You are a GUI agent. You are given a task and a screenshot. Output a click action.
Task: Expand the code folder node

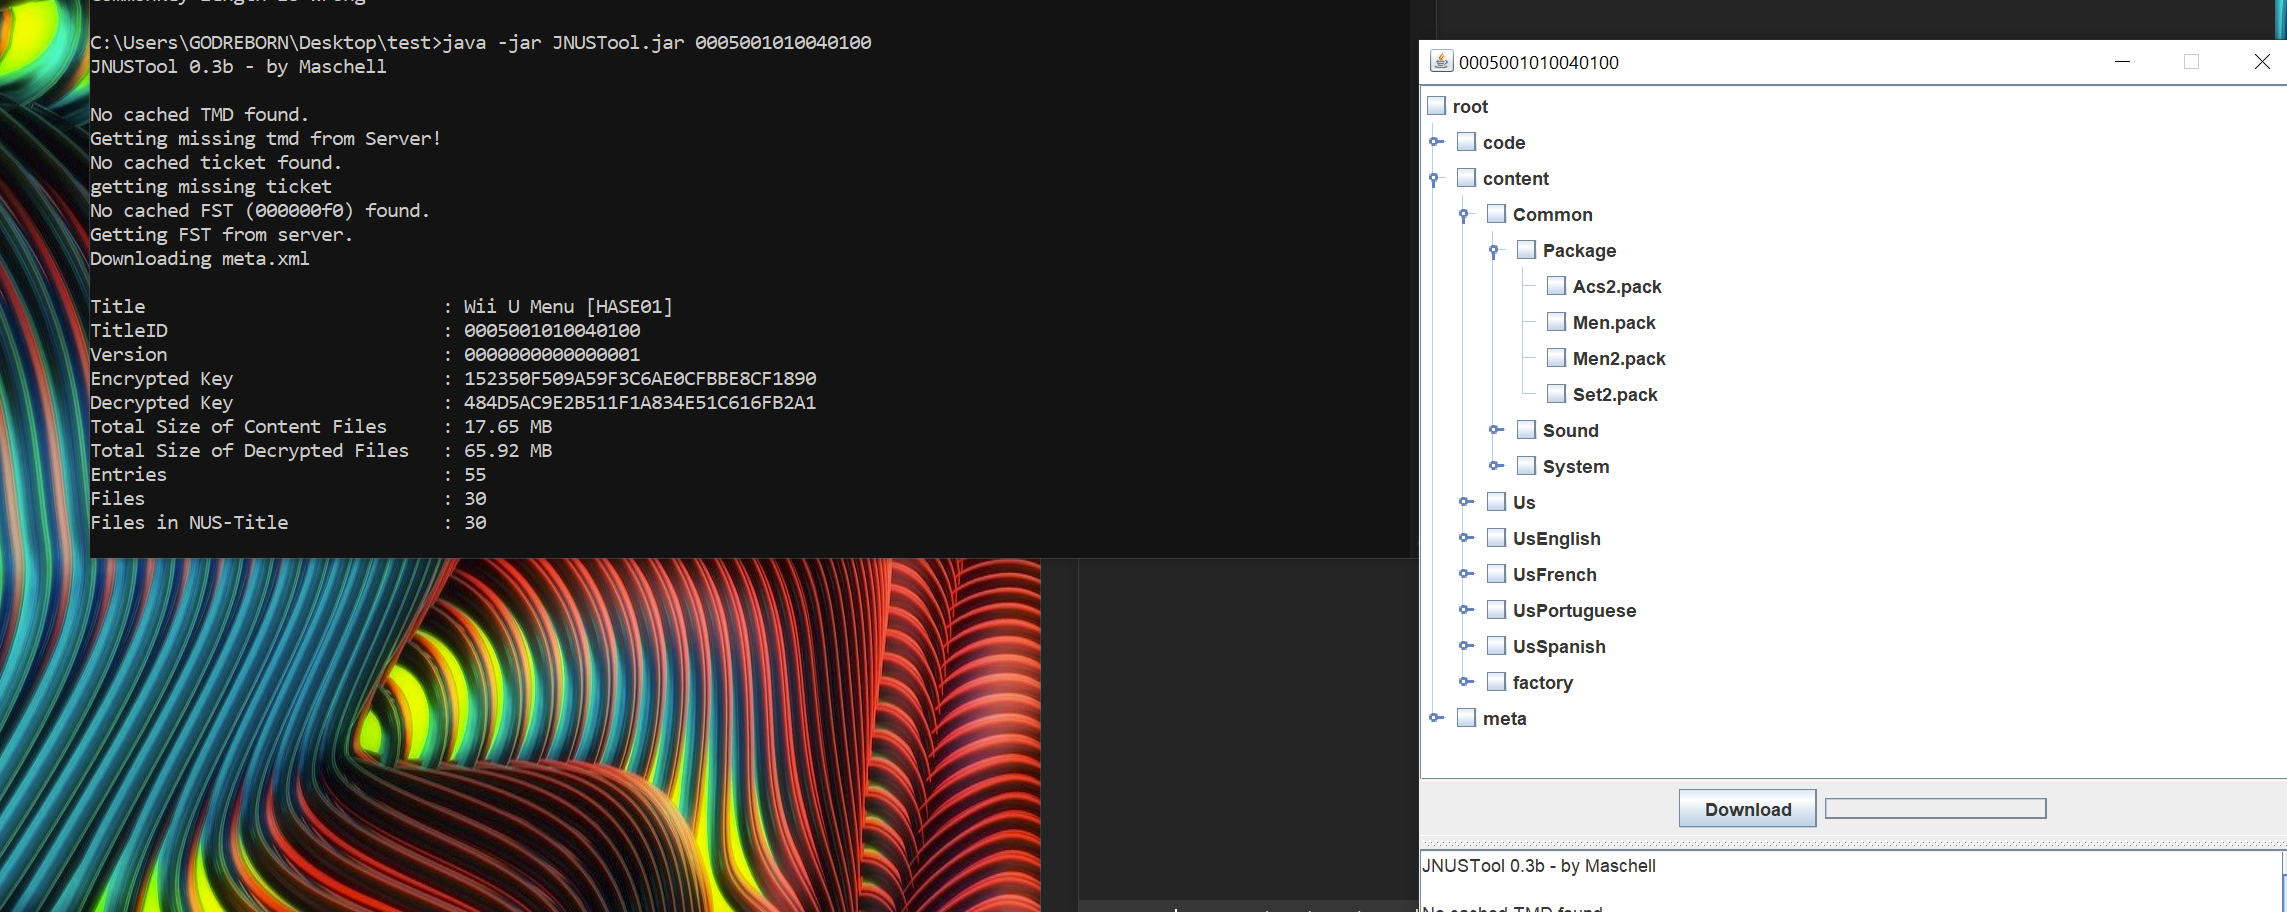click(1436, 142)
